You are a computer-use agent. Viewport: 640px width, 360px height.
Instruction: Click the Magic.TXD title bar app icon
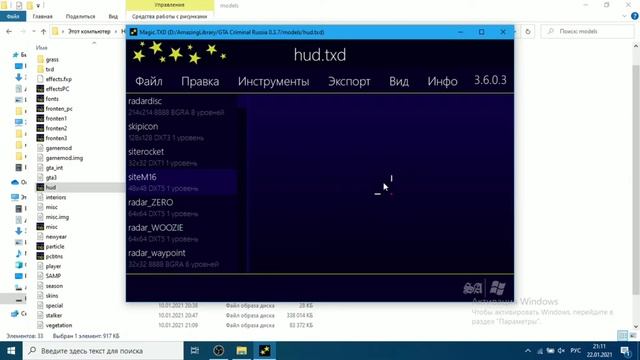133,32
